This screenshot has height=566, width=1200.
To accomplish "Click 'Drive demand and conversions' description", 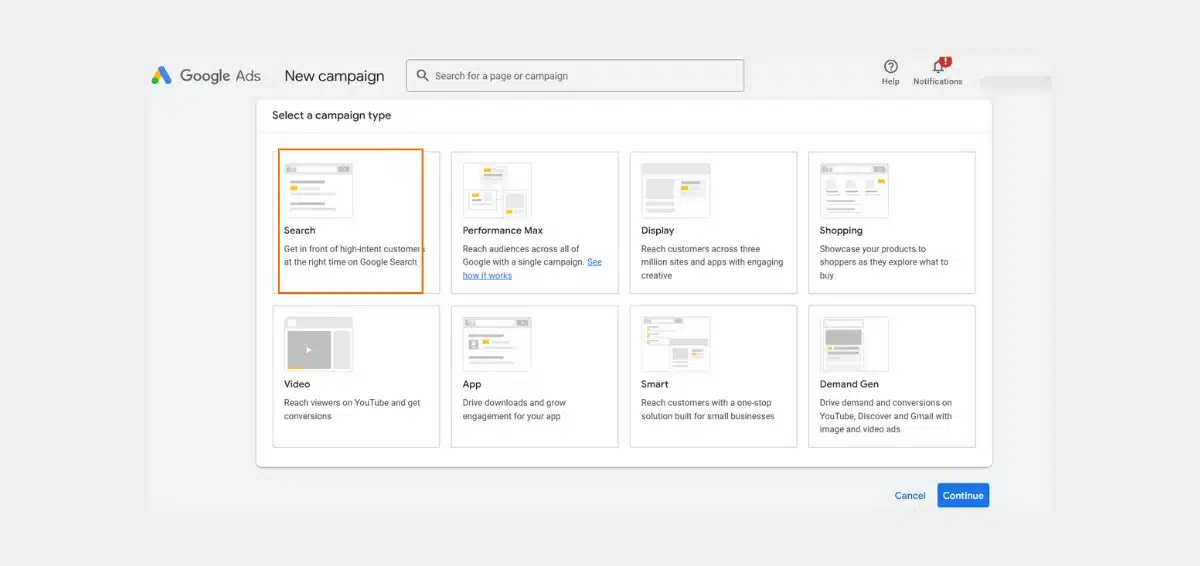I will [886, 416].
